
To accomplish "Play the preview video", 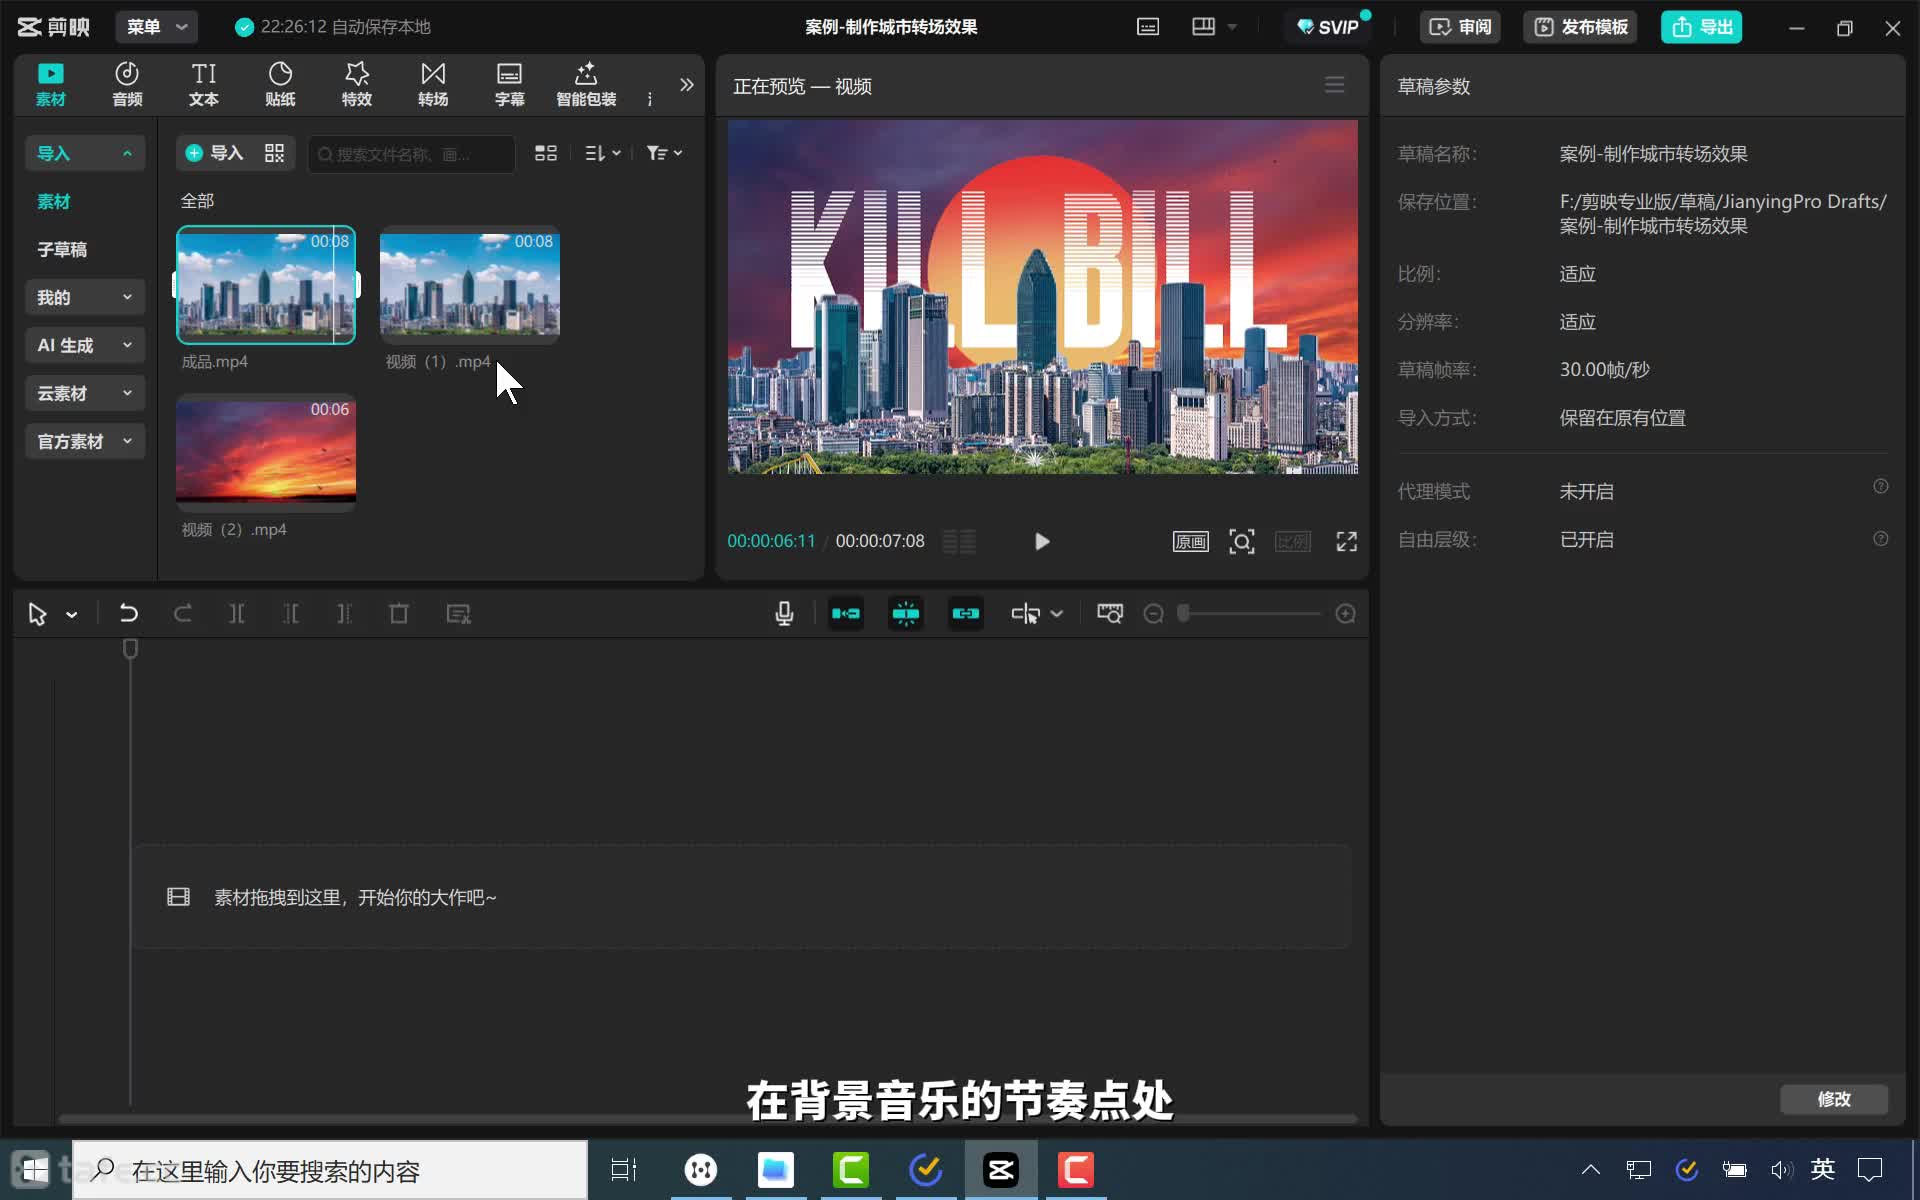I will (1041, 541).
